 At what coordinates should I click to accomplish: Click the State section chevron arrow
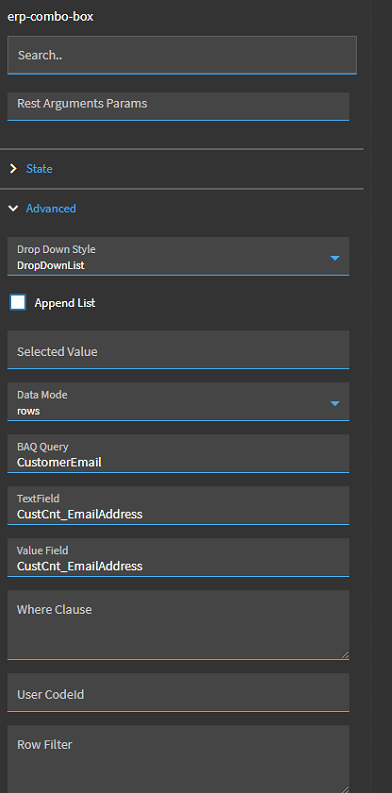tap(14, 168)
